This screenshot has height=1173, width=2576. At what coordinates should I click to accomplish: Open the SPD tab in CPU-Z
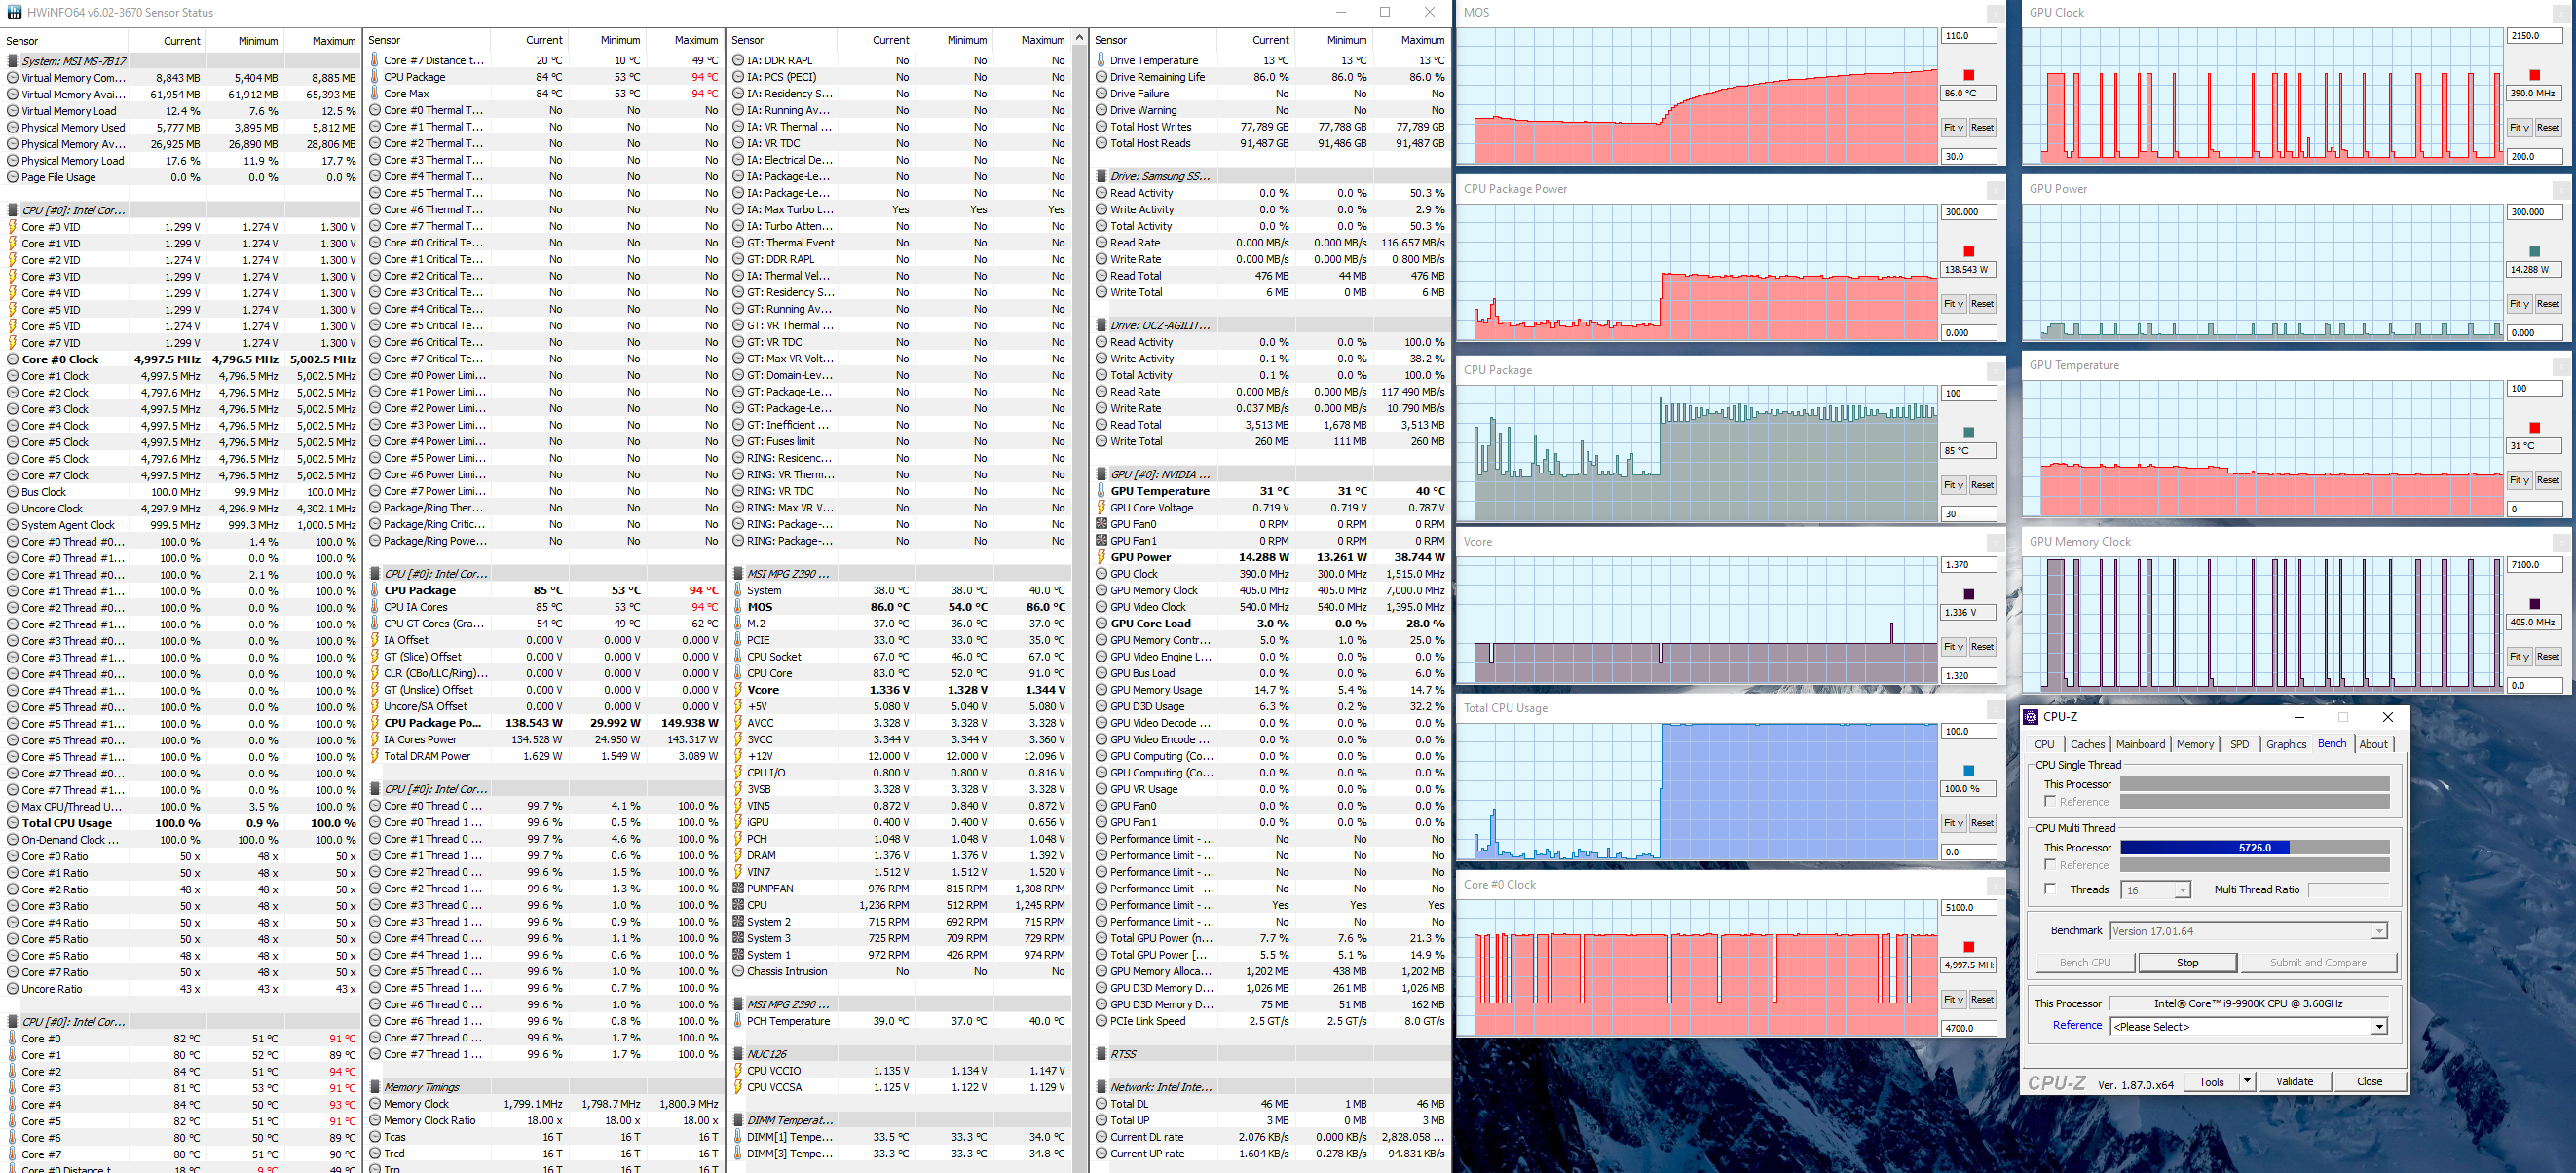click(2239, 744)
